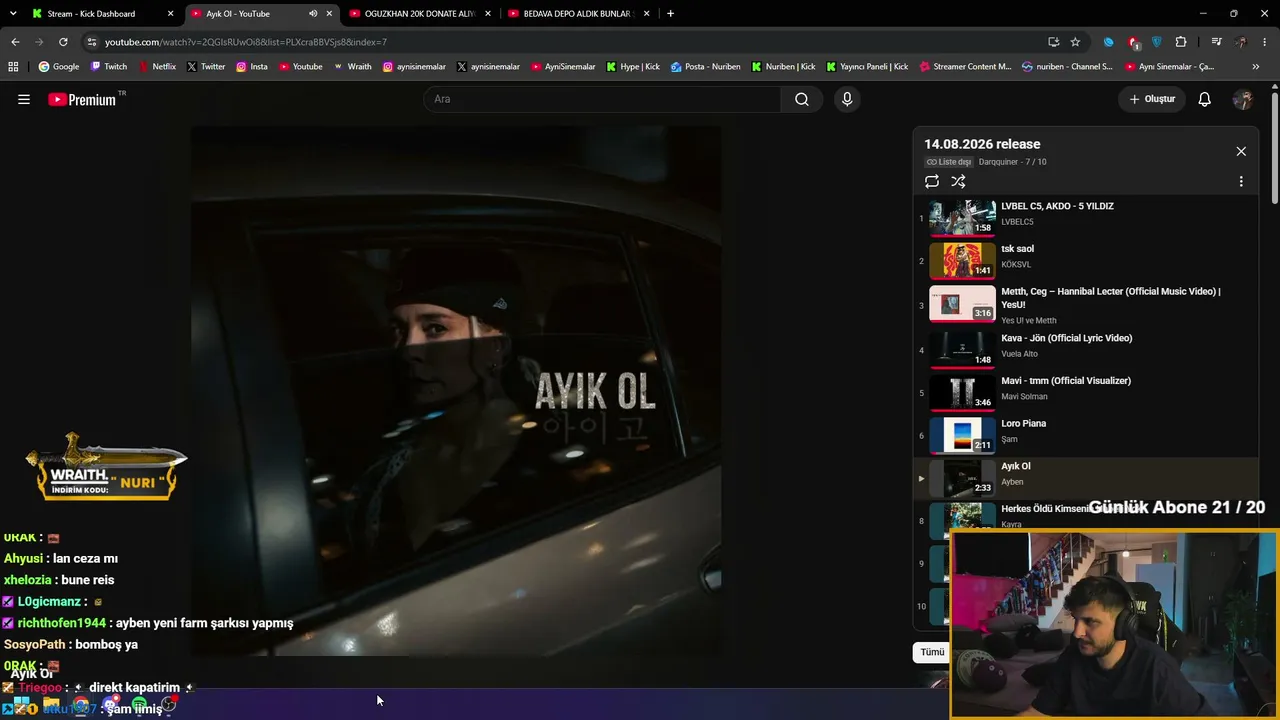The height and width of the screenshot is (720, 1280).
Task: Play the tsk saol thumbnail
Action: click(962, 261)
